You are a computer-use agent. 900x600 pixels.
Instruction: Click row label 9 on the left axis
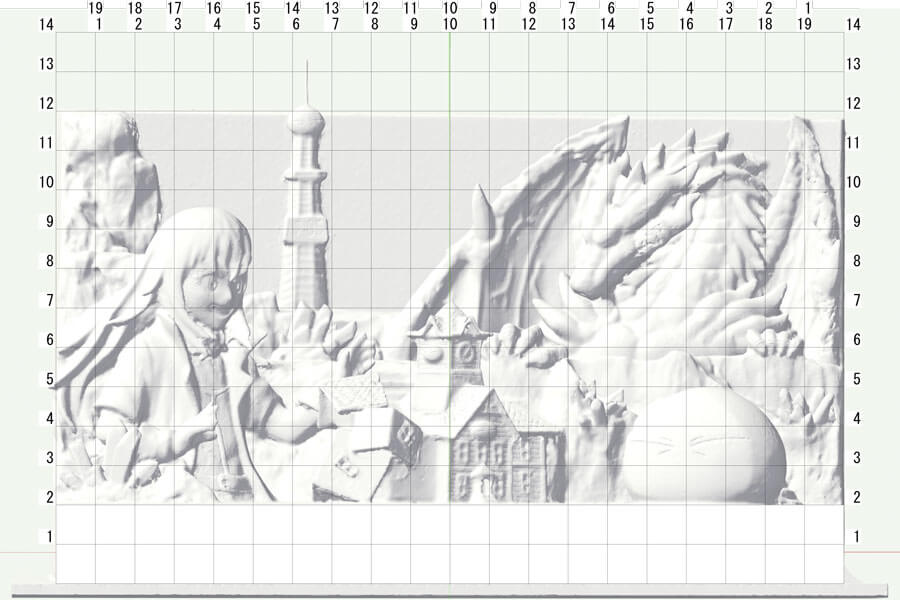coord(49,222)
